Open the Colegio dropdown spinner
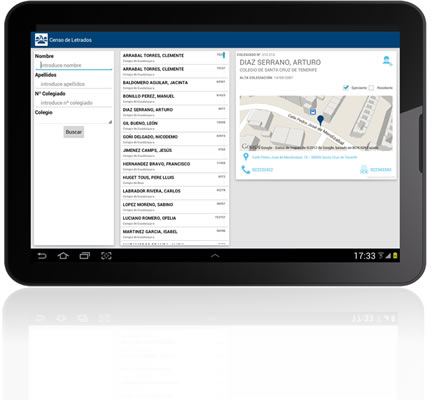The image size is (432, 400). point(74,121)
